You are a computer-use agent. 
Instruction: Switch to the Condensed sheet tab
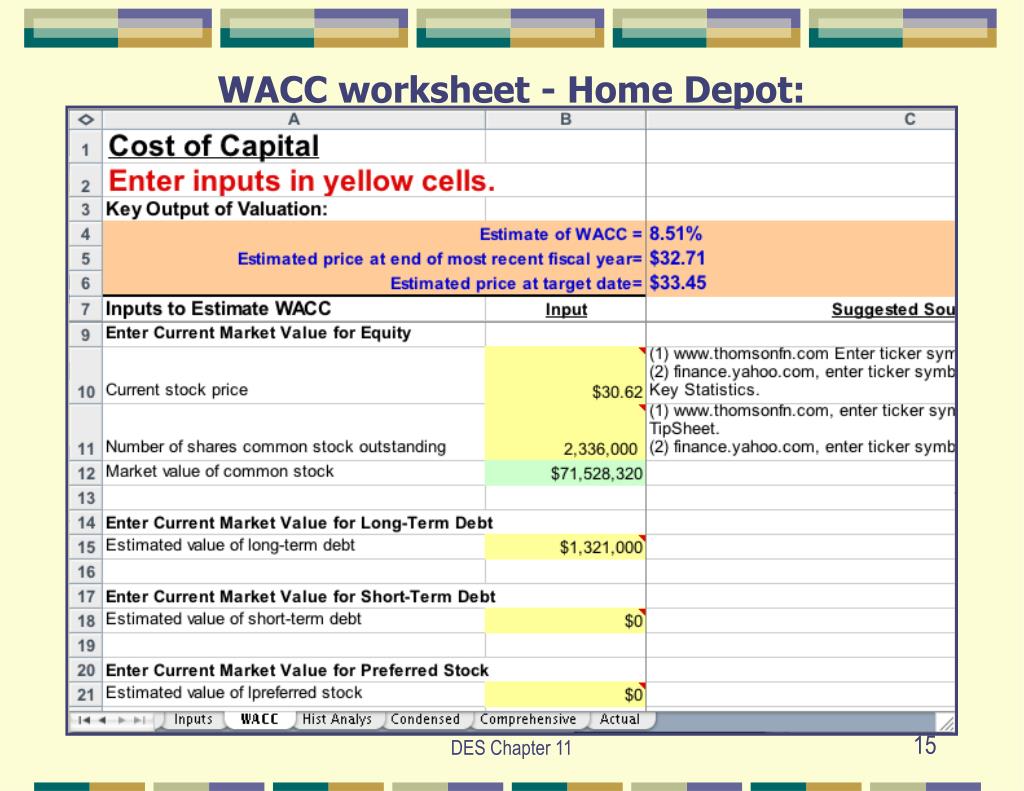pos(425,719)
